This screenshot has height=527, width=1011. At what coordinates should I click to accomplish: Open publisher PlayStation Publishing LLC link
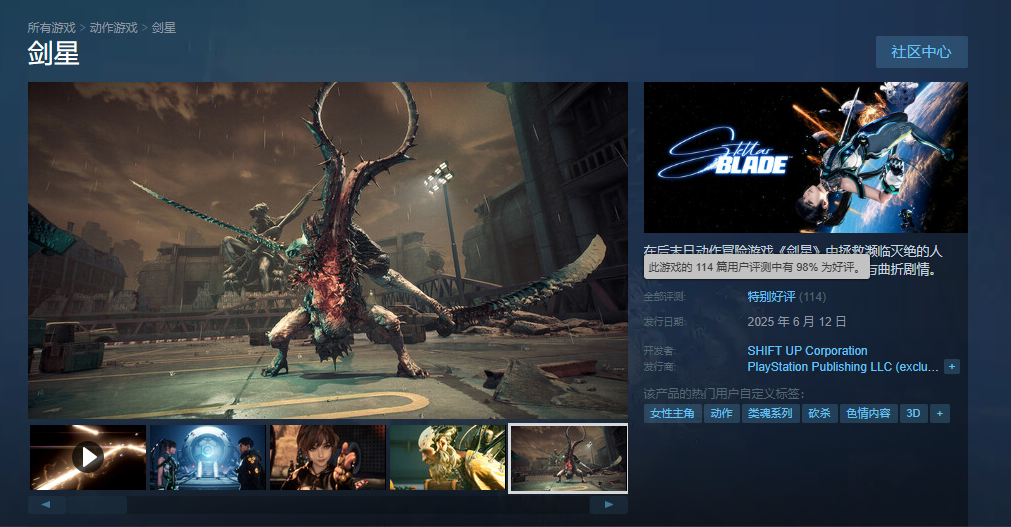[x=843, y=367]
